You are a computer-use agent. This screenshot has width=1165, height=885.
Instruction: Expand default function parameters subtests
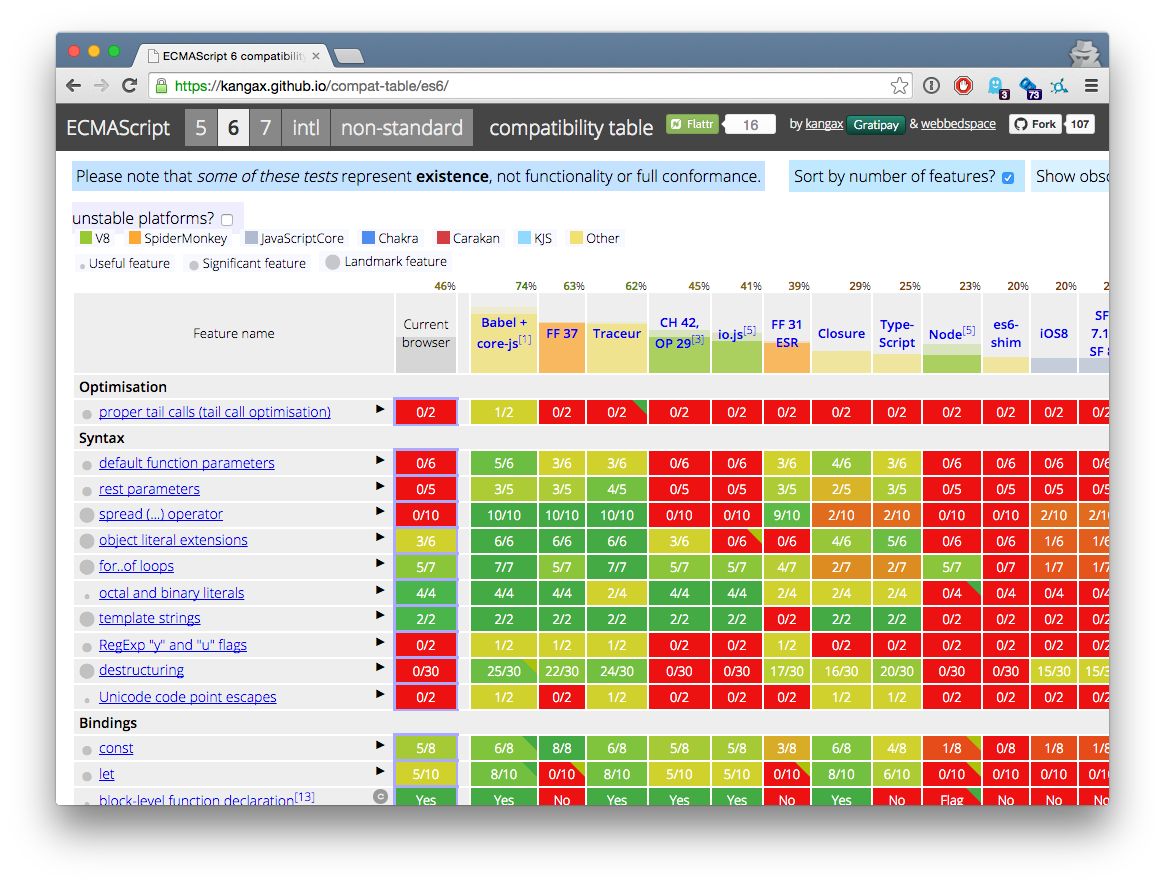[380, 461]
